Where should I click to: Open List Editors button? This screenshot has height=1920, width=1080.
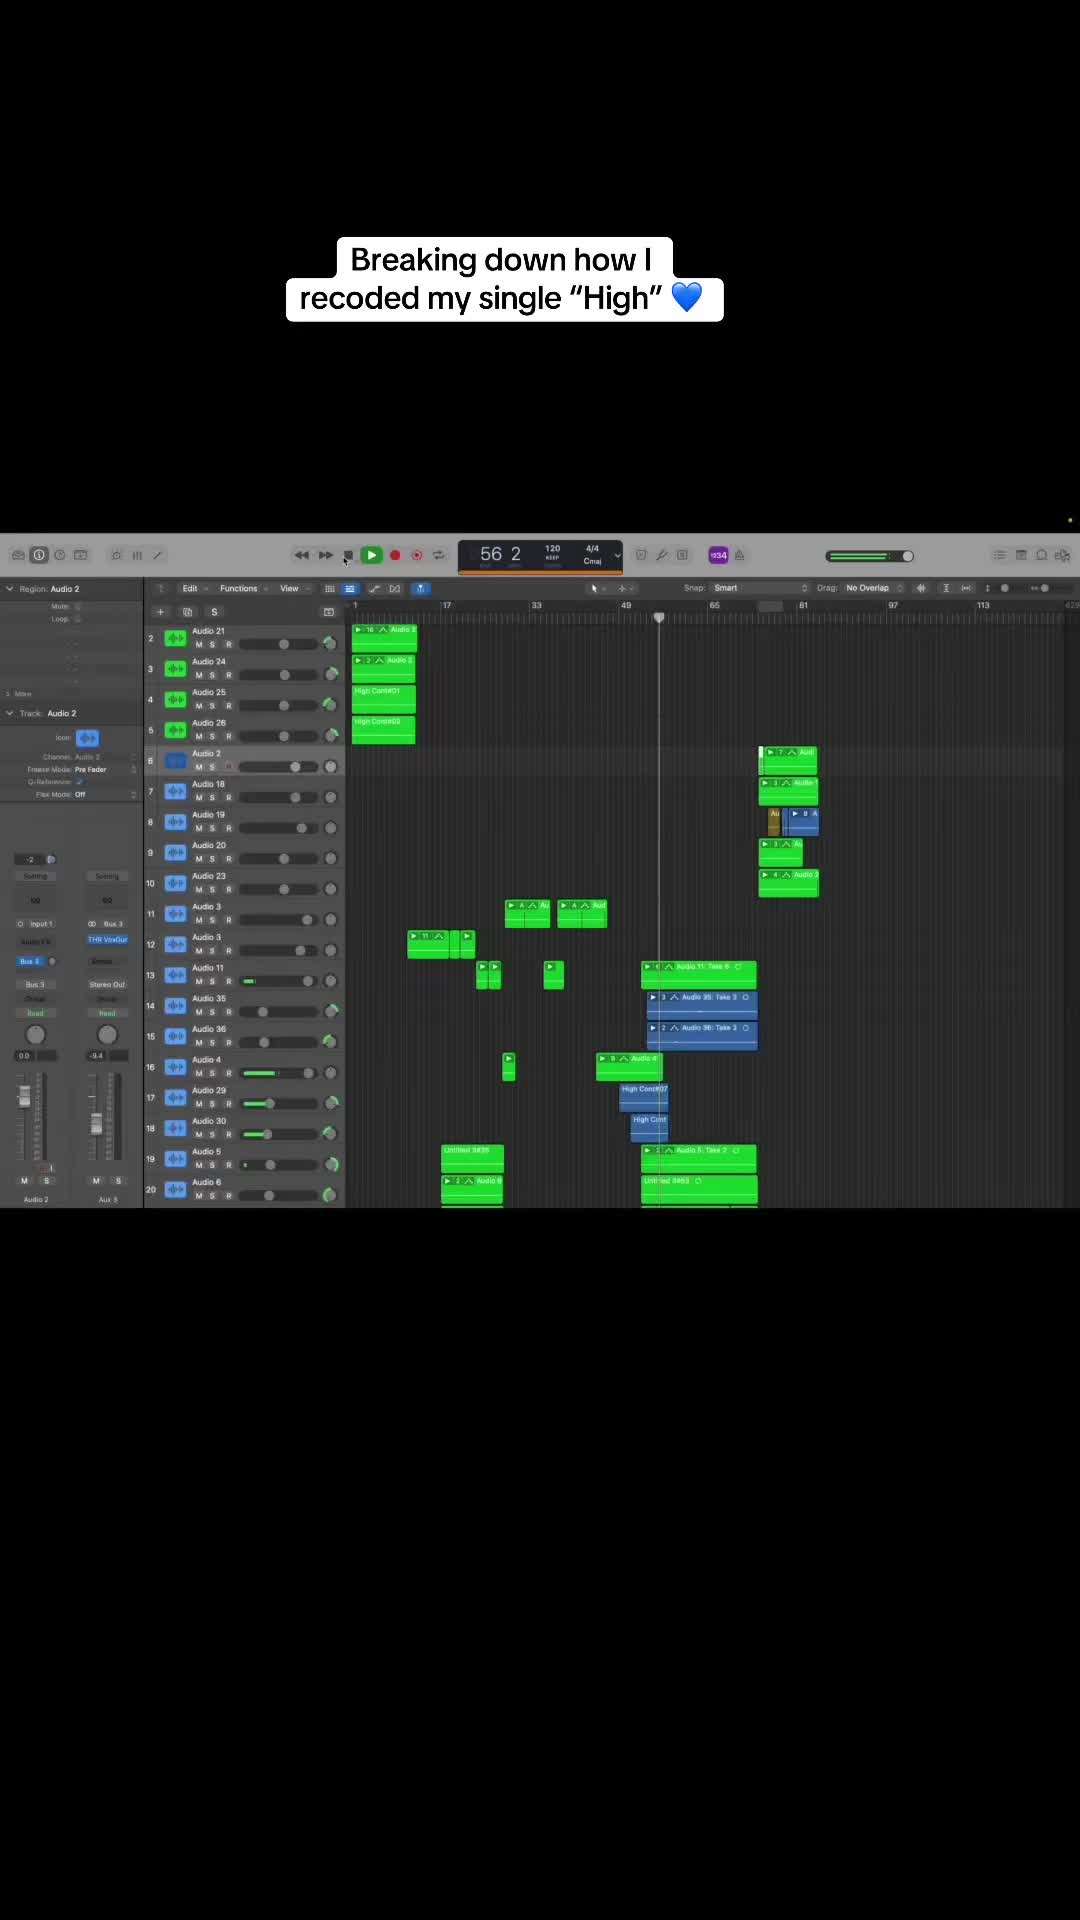coord(999,555)
